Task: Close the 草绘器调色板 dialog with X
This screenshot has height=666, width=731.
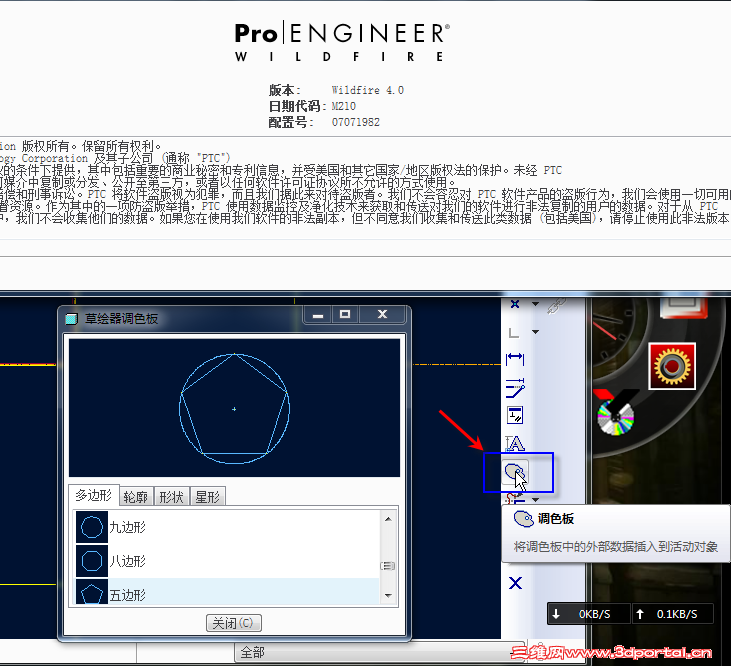Action: tap(382, 315)
